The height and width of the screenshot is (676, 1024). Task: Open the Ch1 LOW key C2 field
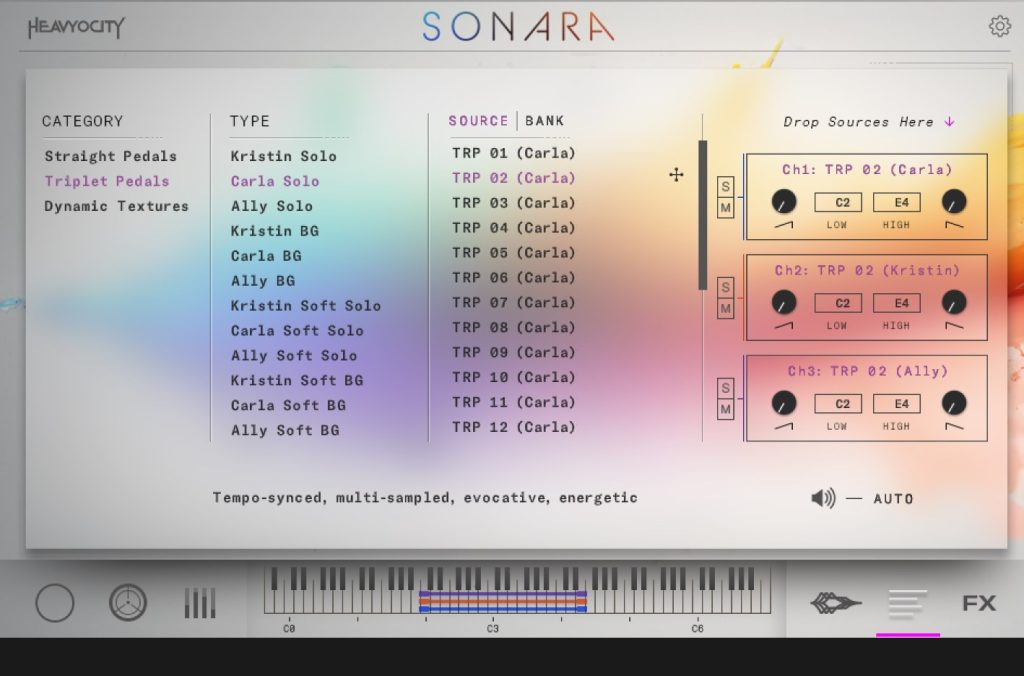coord(837,203)
